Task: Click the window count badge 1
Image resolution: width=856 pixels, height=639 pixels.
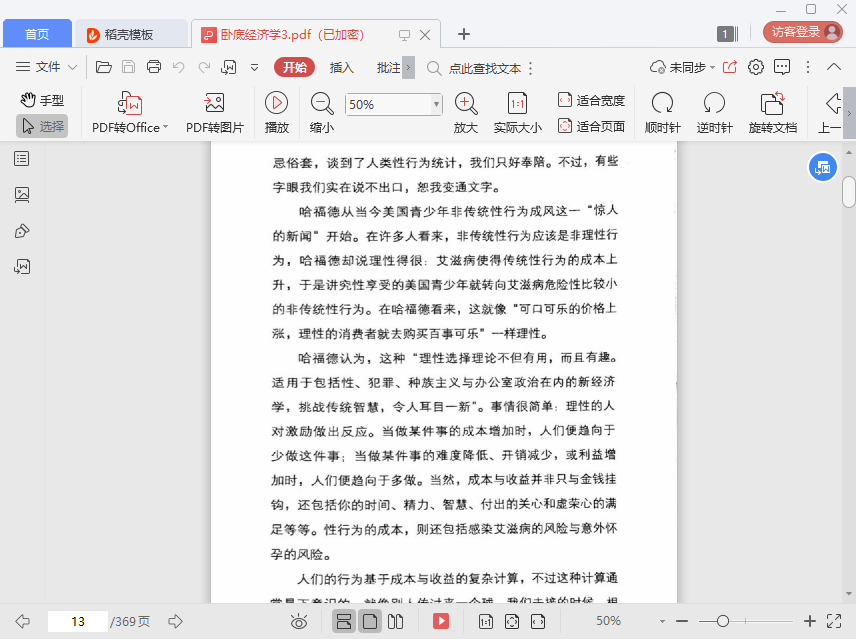Action: 727,34
